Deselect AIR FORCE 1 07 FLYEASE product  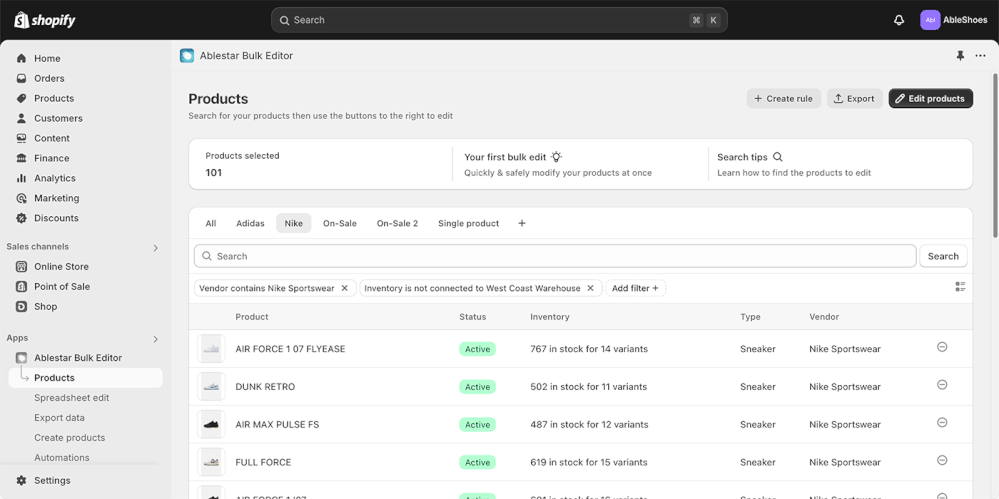click(x=942, y=347)
